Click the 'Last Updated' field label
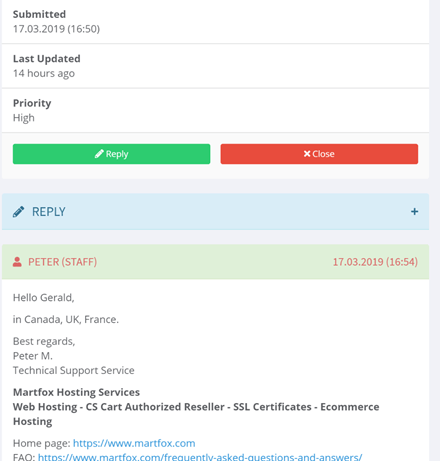Image resolution: width=440 pixels, height=461 pixels. click(47, 59)
